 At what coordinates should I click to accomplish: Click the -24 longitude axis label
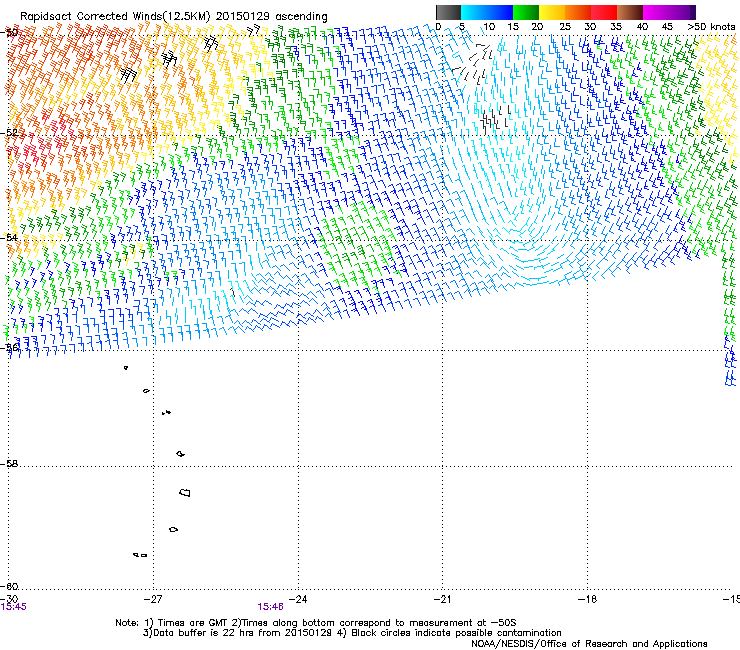coord(298,599)
